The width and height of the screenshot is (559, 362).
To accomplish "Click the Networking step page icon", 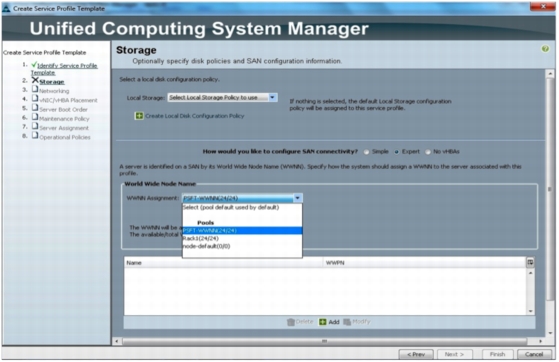I will point(35,89).
